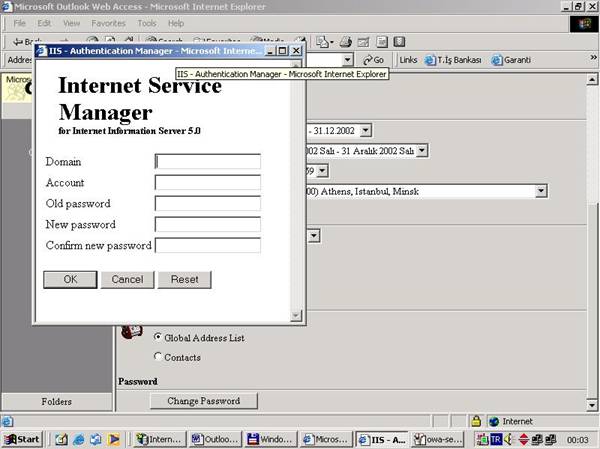Click Cancel in the password dialog
600x449 pixels.
point(127,279)
